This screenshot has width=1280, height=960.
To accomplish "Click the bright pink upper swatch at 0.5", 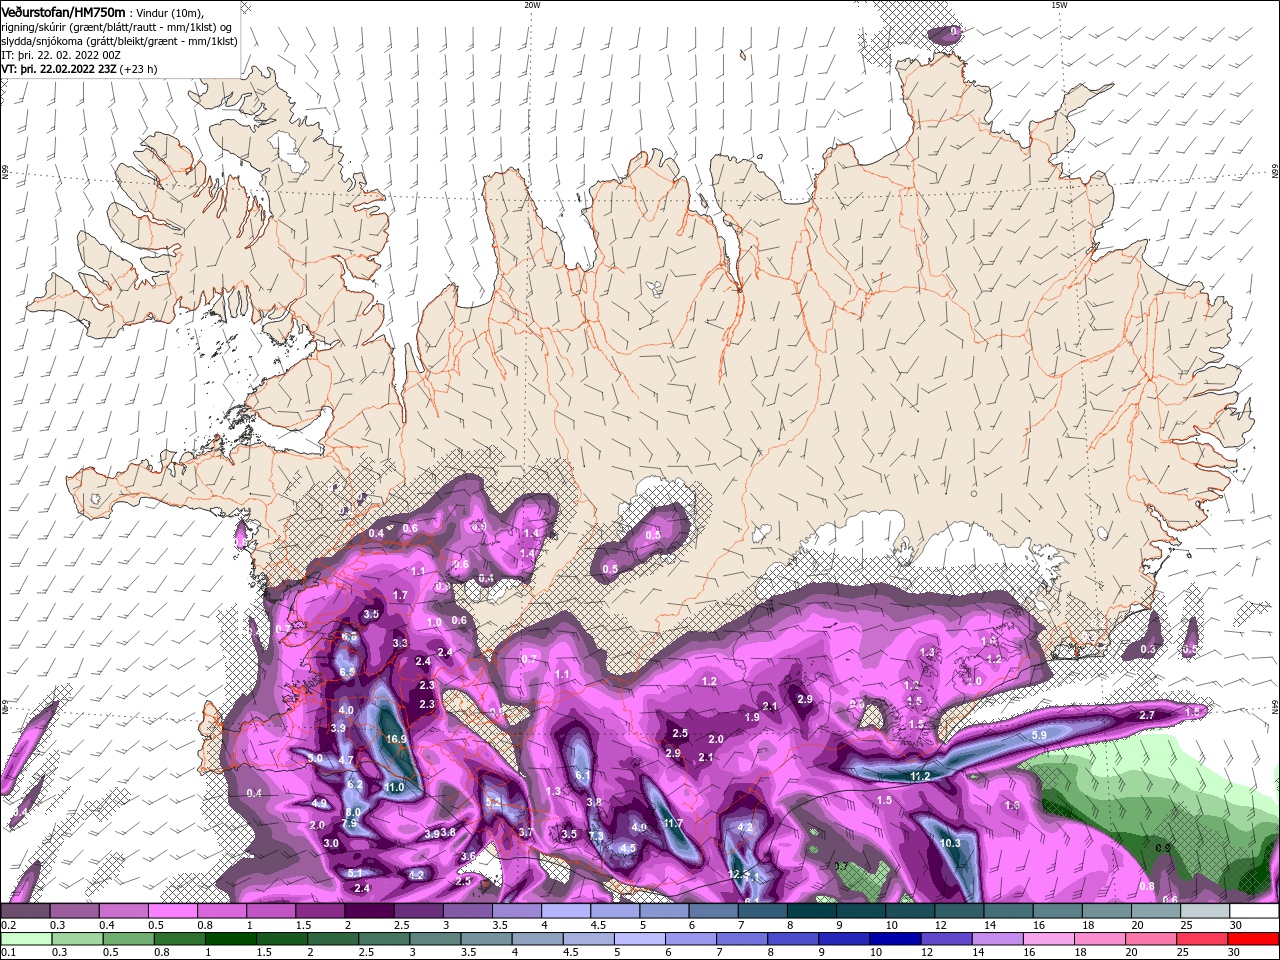I will [172, 911].
